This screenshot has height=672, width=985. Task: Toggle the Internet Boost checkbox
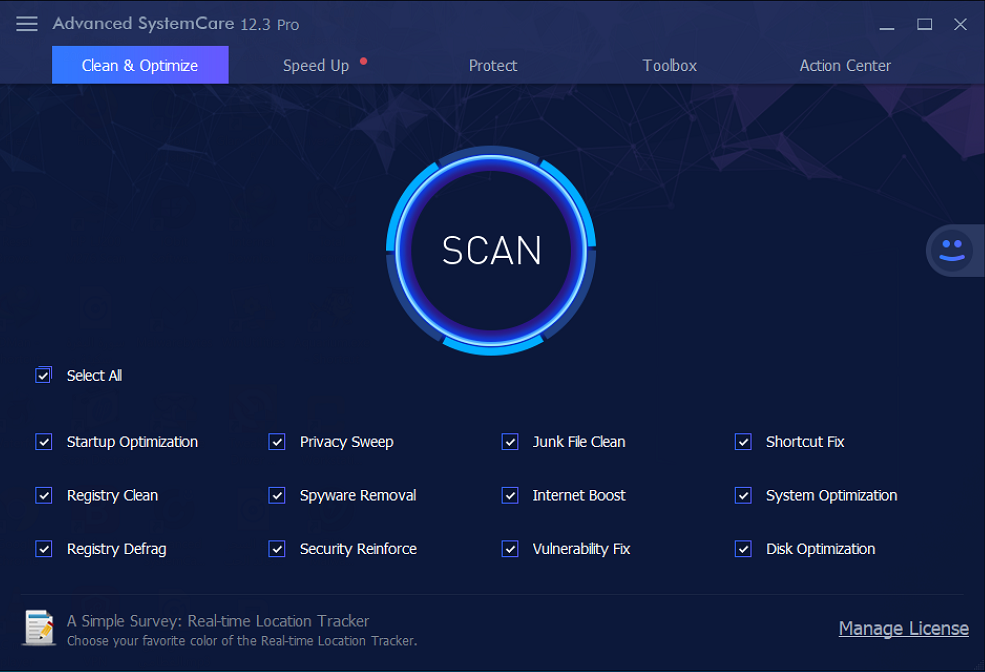coord(510,496)
